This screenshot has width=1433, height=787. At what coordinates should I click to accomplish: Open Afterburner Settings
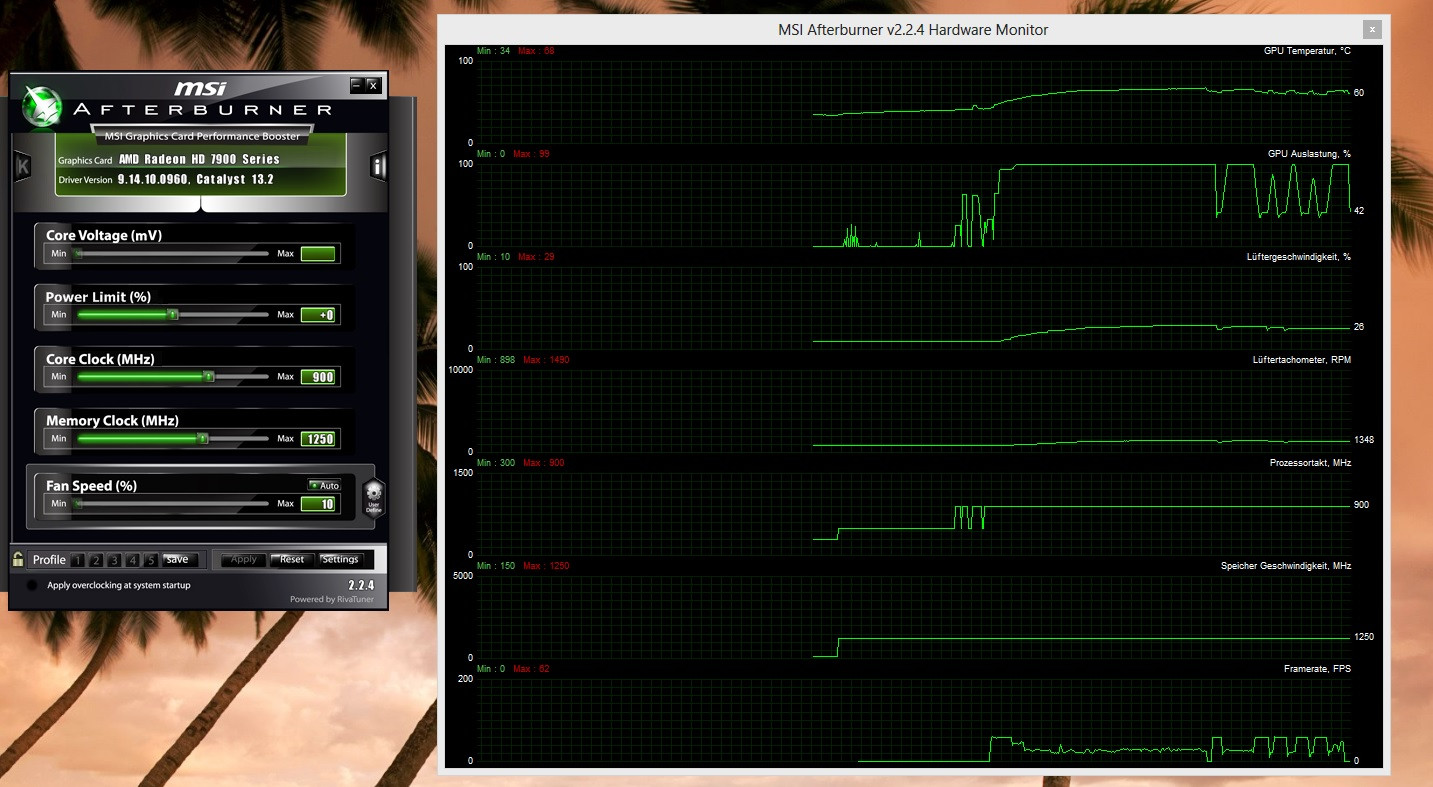tap(341, 559)
